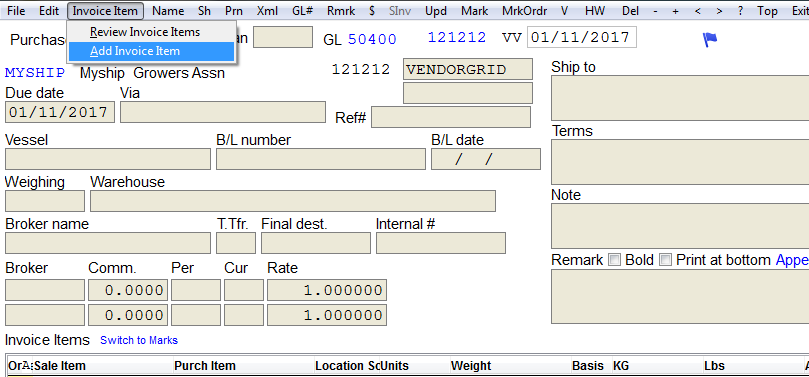Click the Mark menu item
Screen dimensions: 809x377
pyautogui.click(x=475, y=11)
